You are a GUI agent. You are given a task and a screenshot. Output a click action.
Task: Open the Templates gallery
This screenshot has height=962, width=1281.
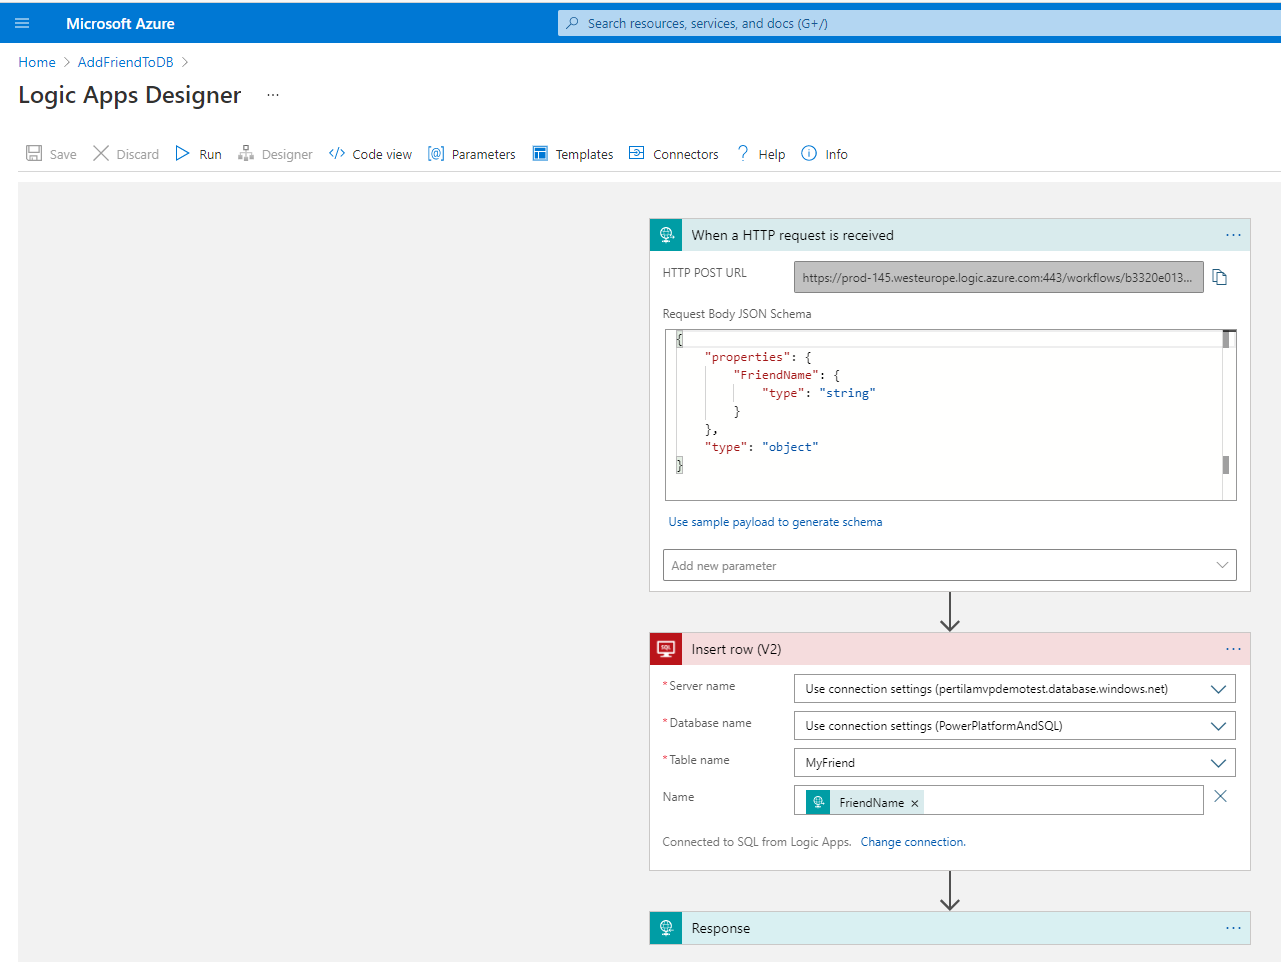point(573,154)
